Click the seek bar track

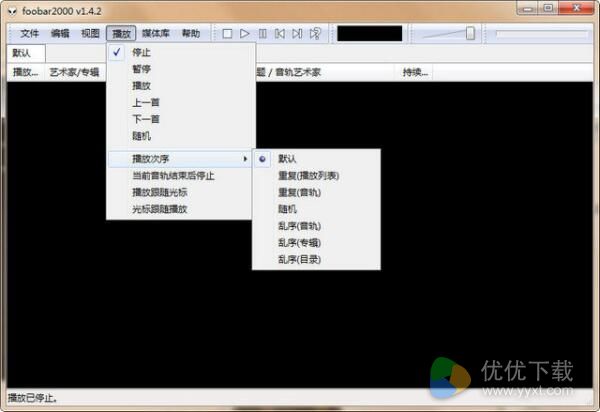[x=541, y=34]
